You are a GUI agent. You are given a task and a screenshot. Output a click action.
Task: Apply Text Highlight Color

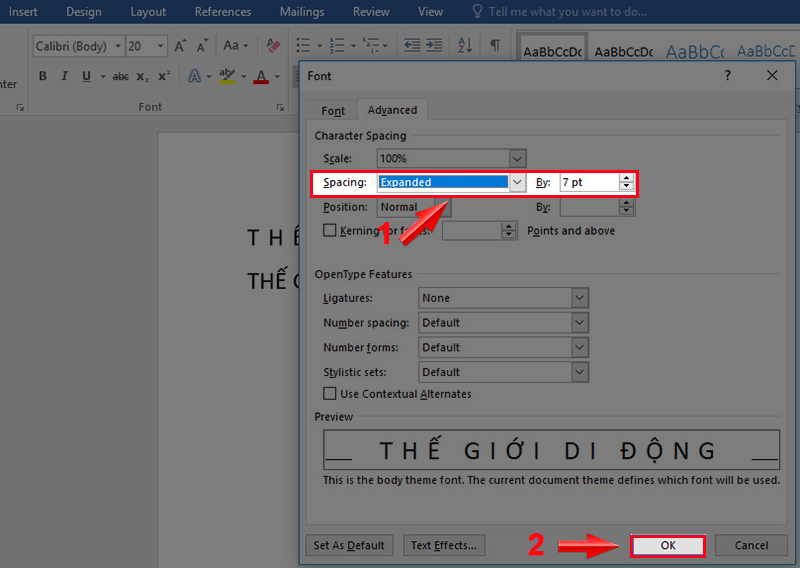click(227, 76)
